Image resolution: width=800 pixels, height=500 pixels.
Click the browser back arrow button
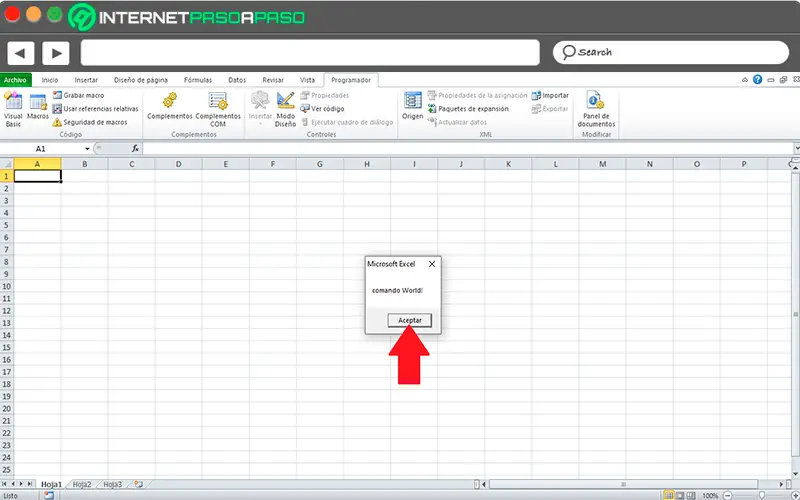[x=20, y=53]
